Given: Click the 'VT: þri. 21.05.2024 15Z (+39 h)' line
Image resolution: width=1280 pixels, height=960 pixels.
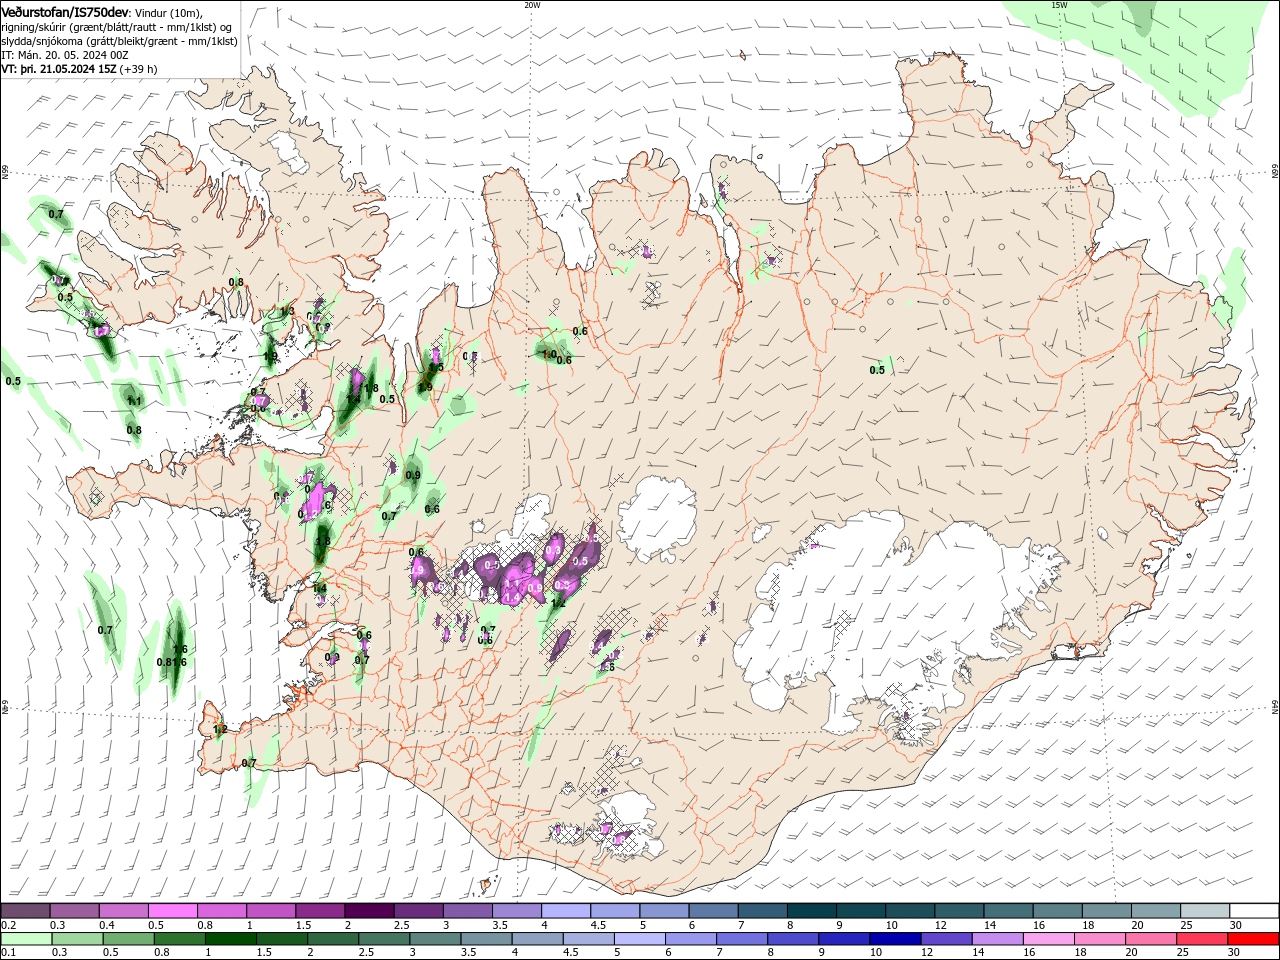Looking at the screenshot, I should [79, 69].
